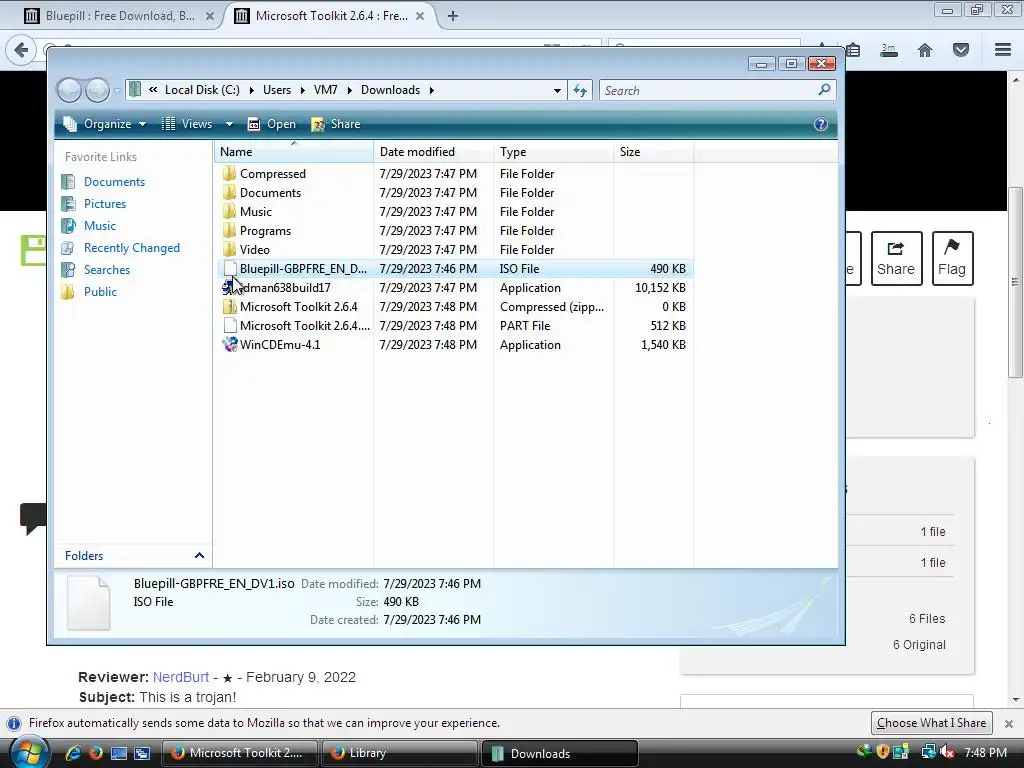Image resolution: width=1024 pixels, height=768 pixels.
Task: Switch to Microsoft Toolkit taskbar button
Action: (240, 753)
